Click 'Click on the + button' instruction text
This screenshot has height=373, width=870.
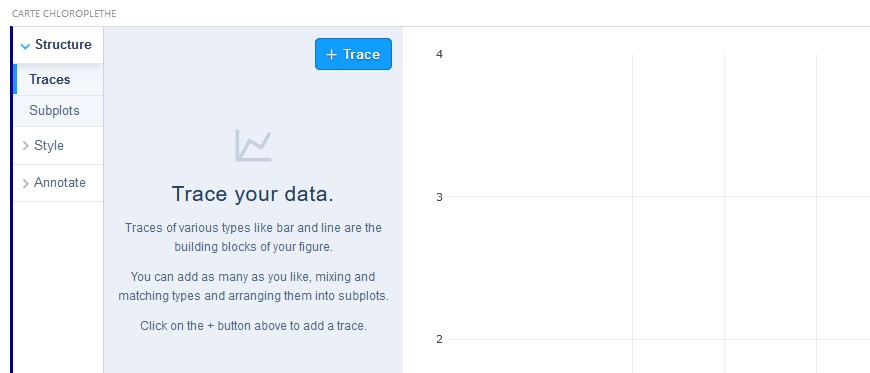pyautogui.click(x=253, y=326)
